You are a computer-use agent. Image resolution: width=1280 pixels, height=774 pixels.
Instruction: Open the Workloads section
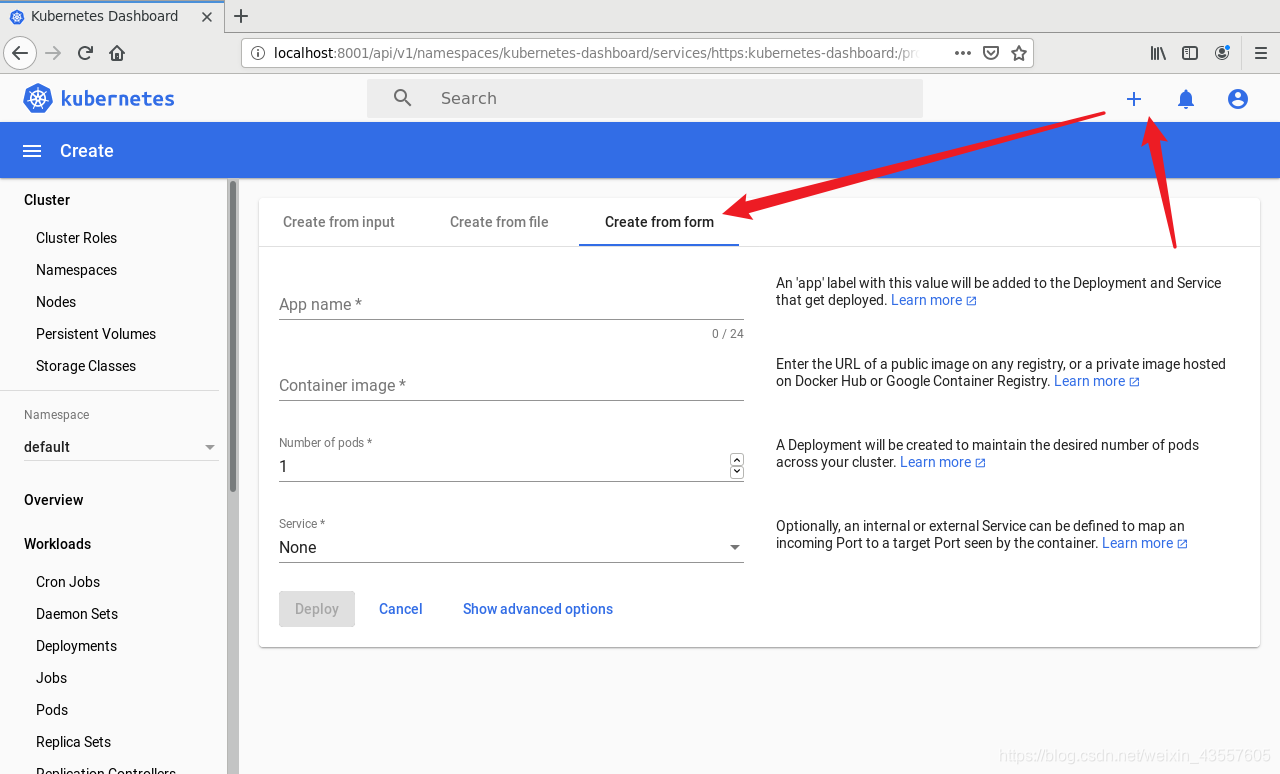pyautogui.click(x=57, y=544)
